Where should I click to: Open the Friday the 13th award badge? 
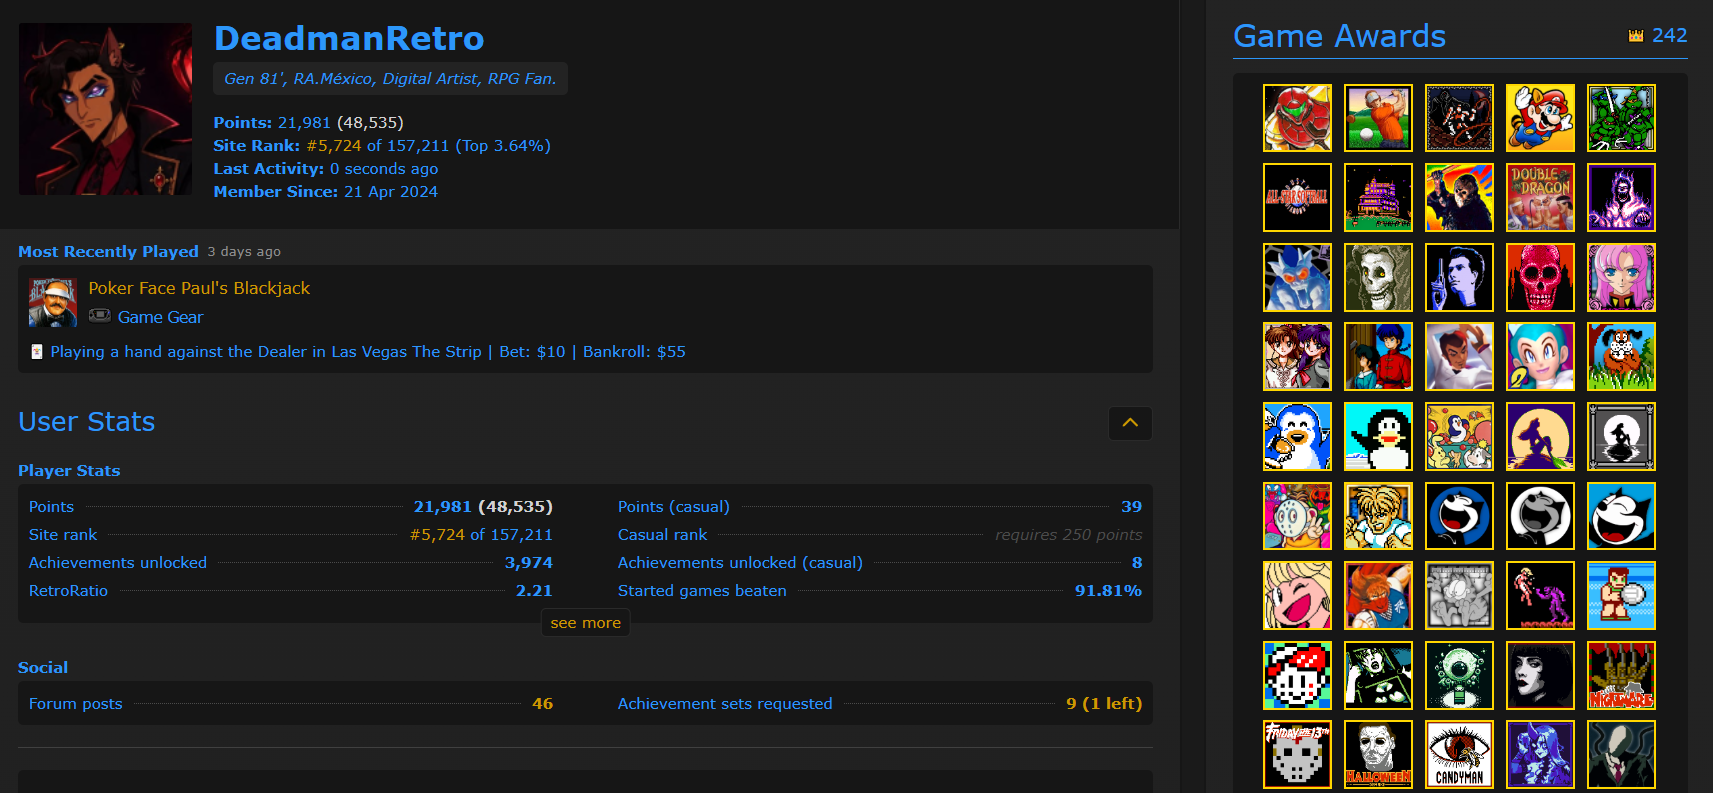1297,754
